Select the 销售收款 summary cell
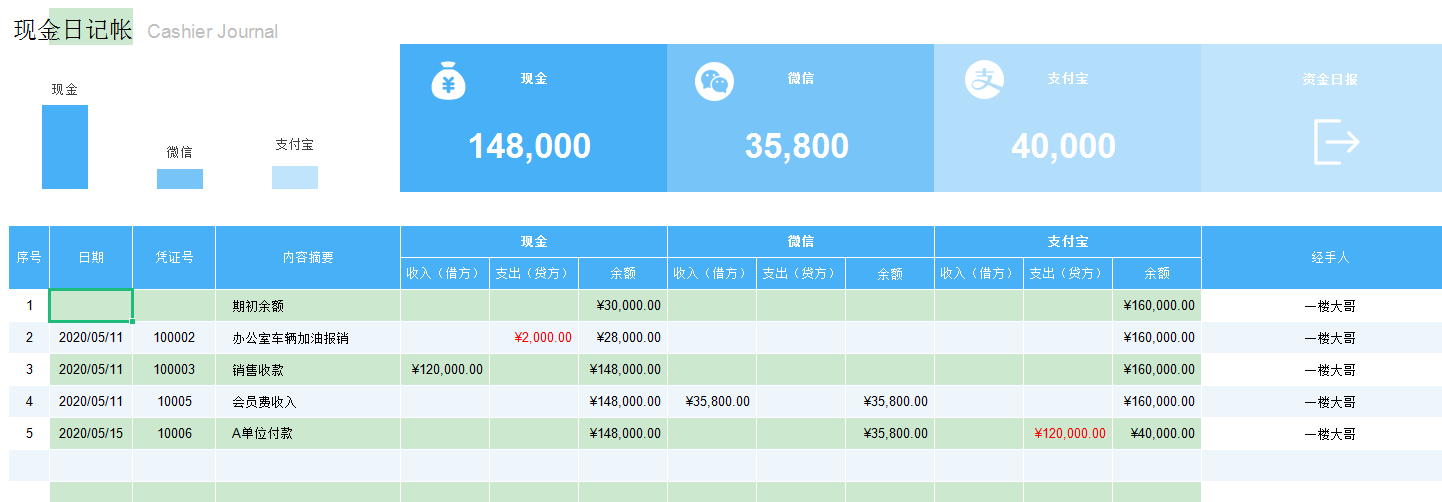The image size is (1442, 502). point(308,370)
